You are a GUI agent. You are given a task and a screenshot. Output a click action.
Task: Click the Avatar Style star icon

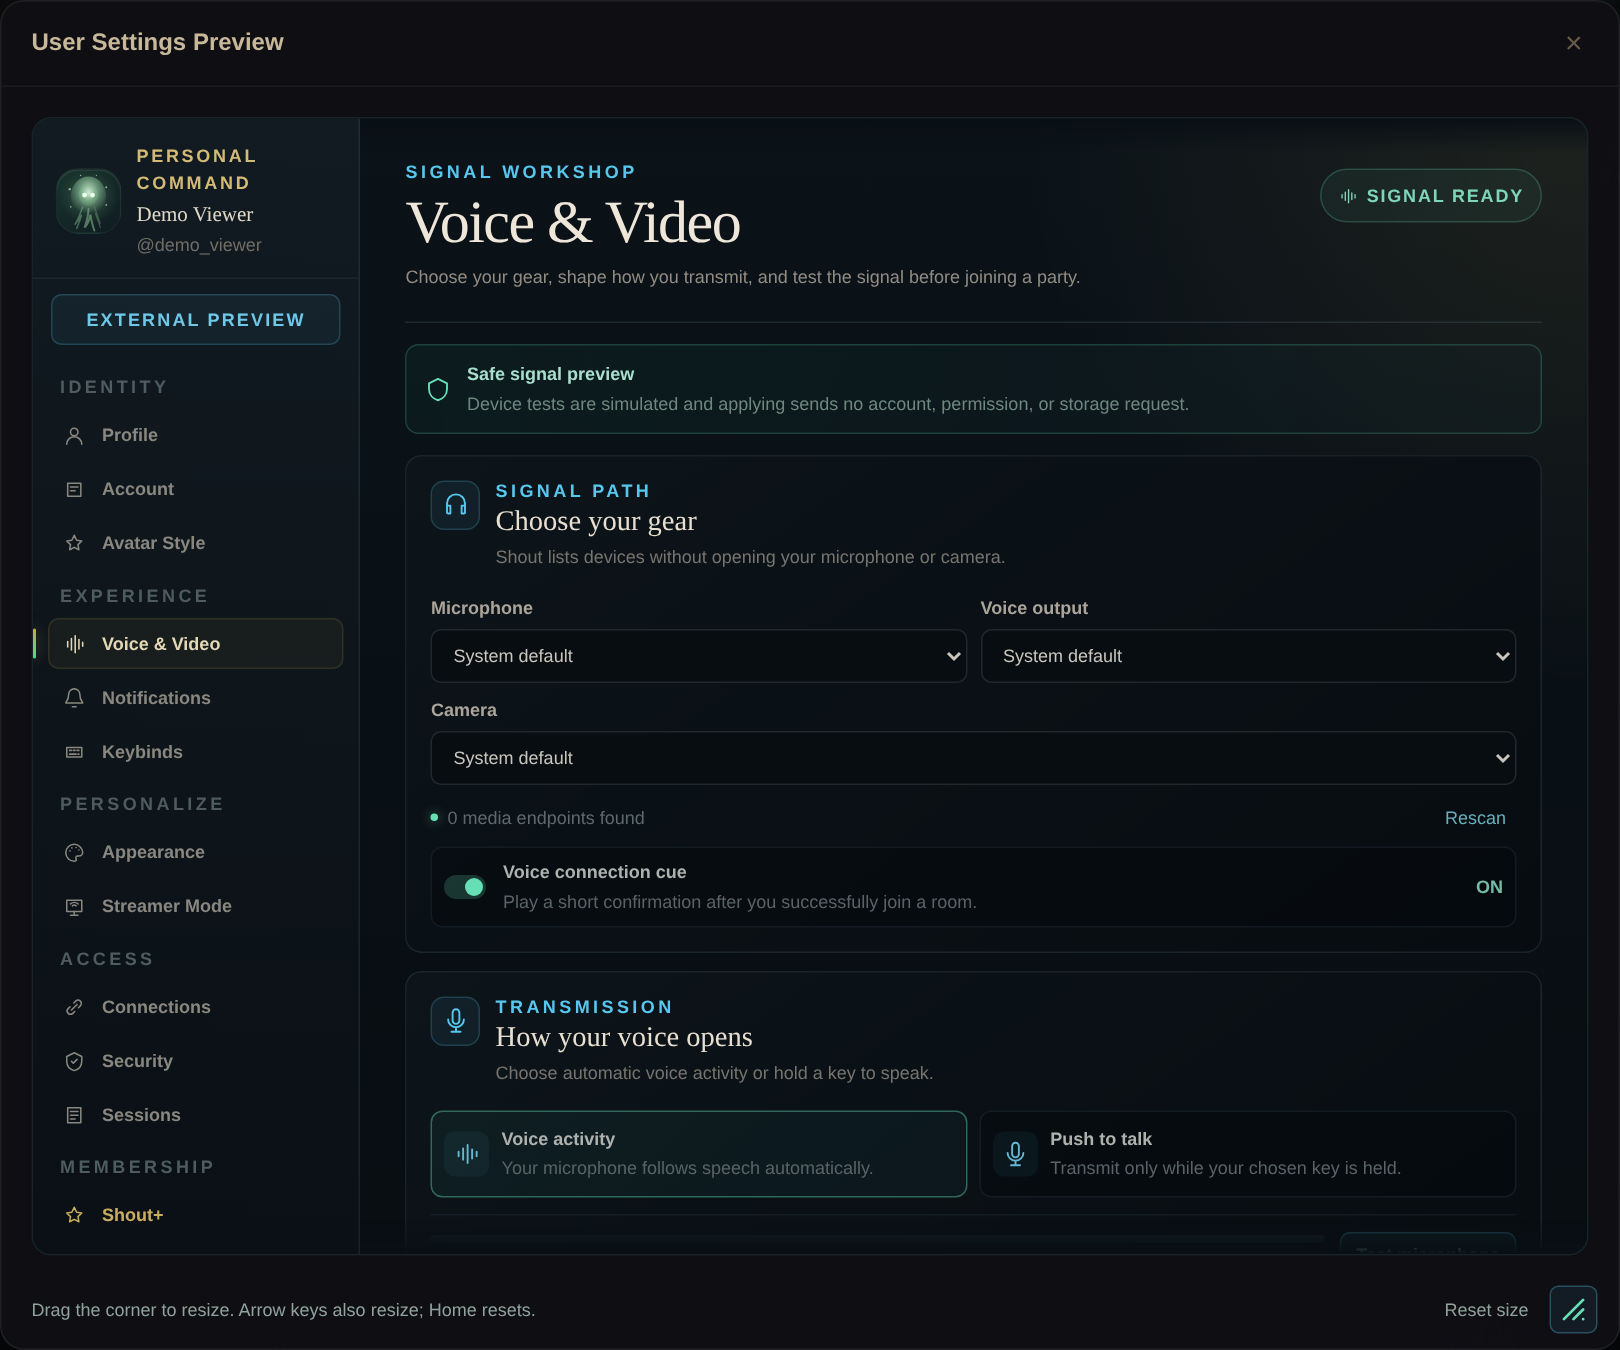point(74,543)
